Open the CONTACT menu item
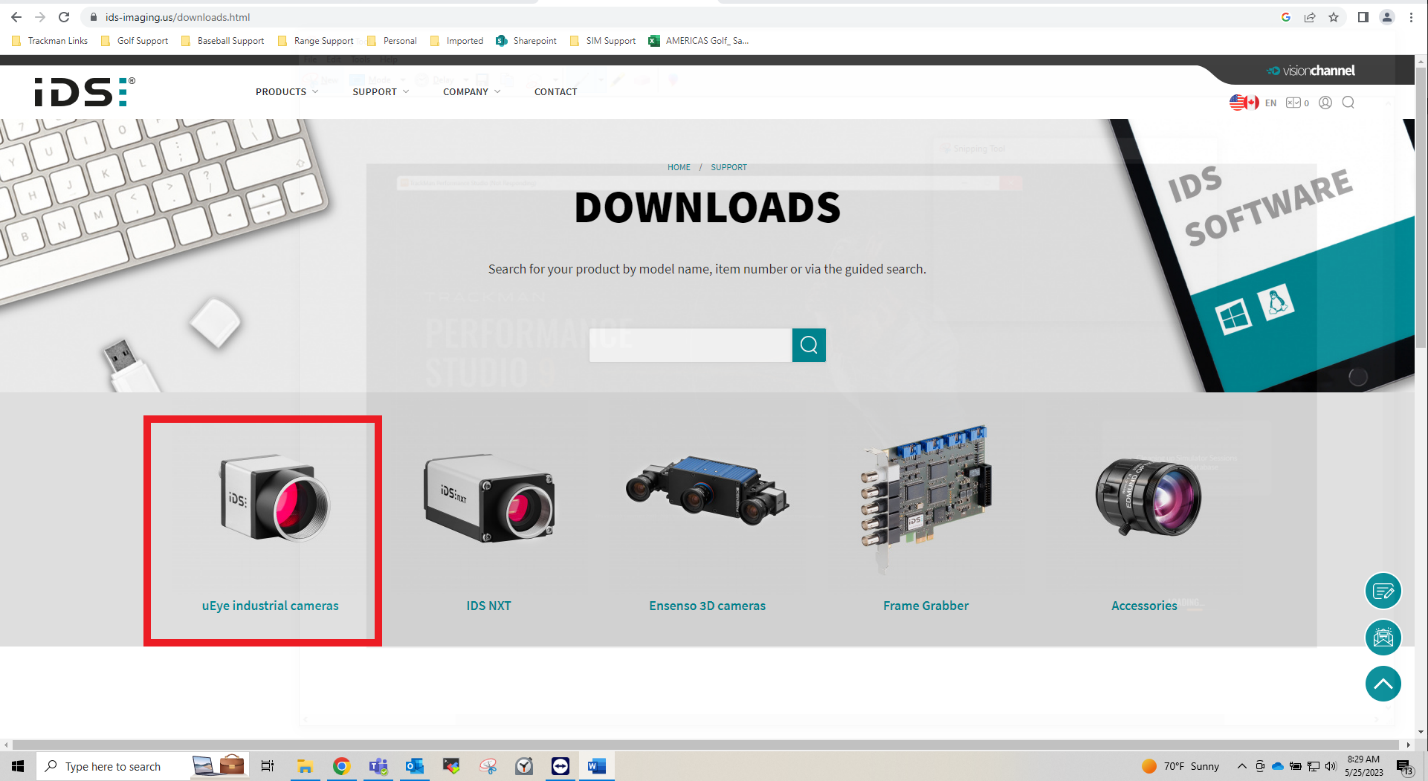The image size is (1428, 781). [x=555, y=92]
